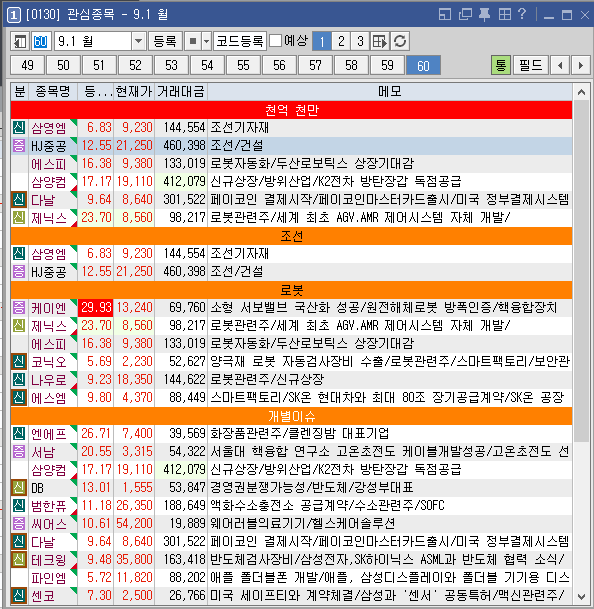The width and height of the screenshot is (594, 609).
Task: Click the 신 badge on 엔에프 row
Action: point(19,433)
